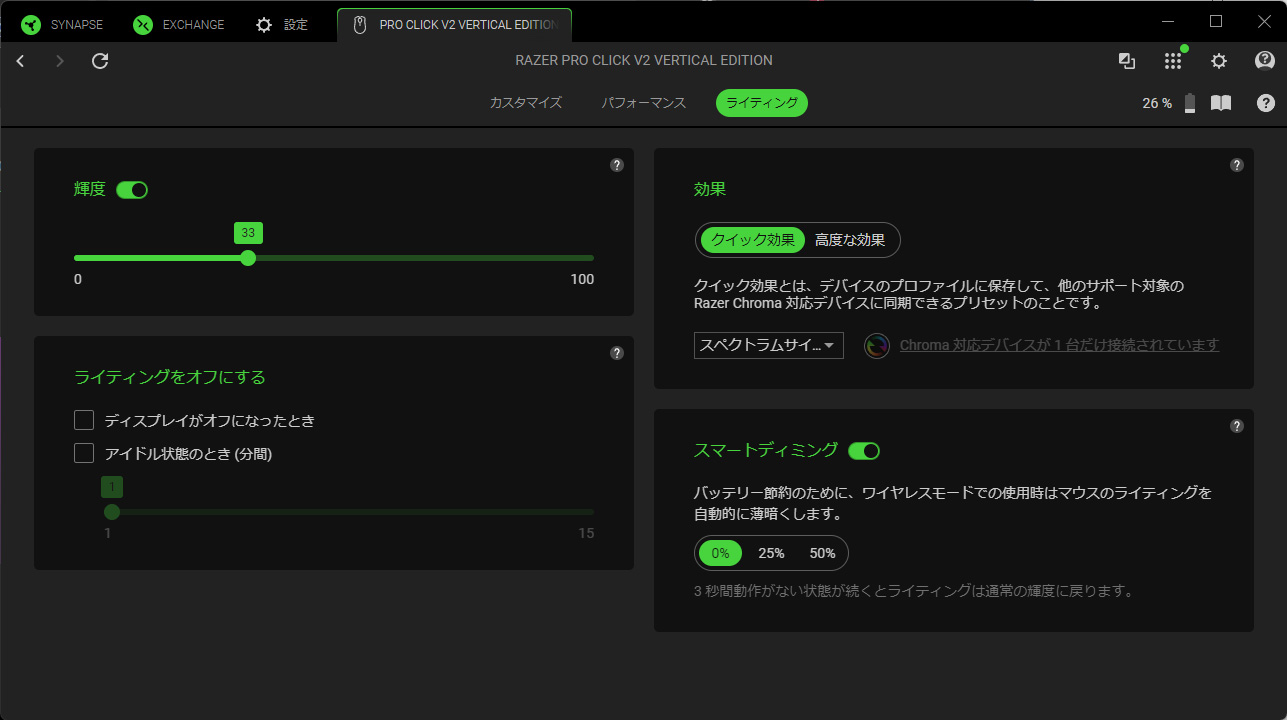Select the PRO CLICK V2 VERTICAL EDITION tab

point(455,25)
